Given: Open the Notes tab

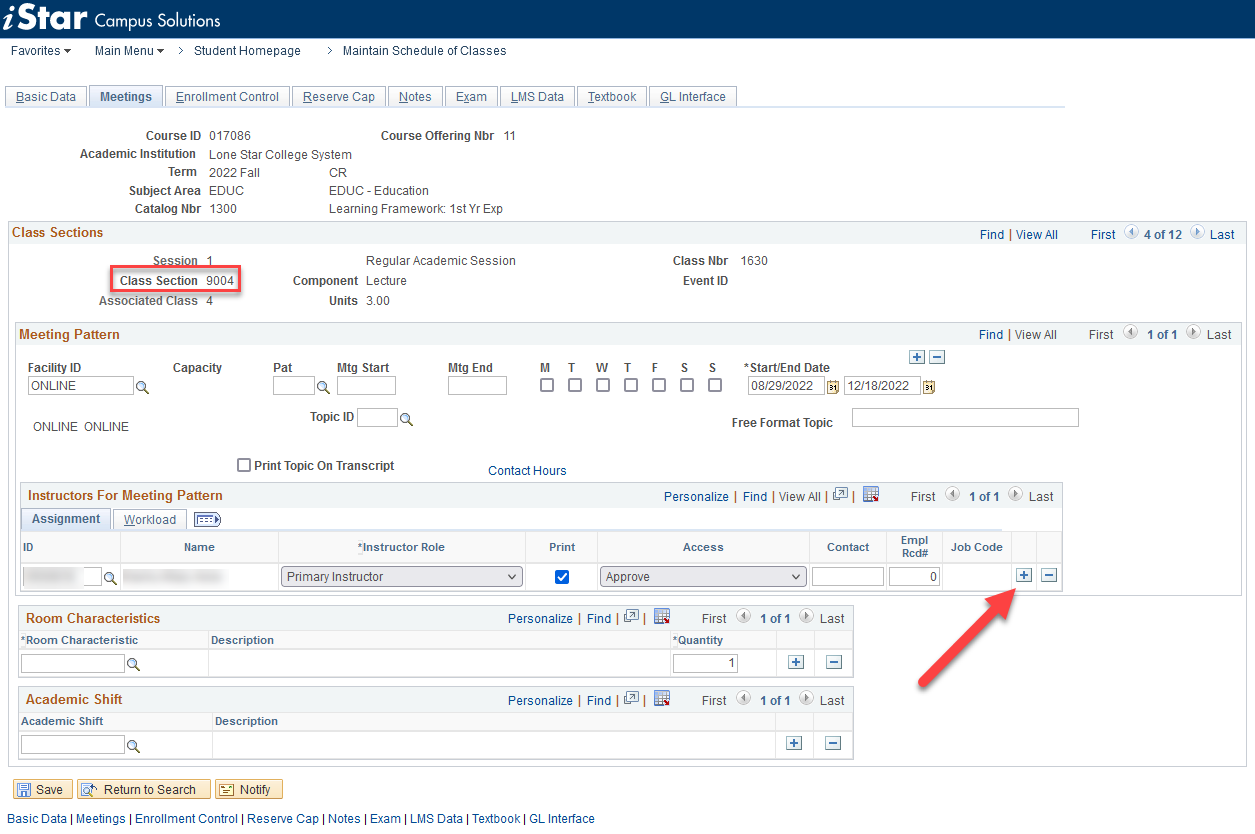Looking at the screenshot, I should (415, 97).
